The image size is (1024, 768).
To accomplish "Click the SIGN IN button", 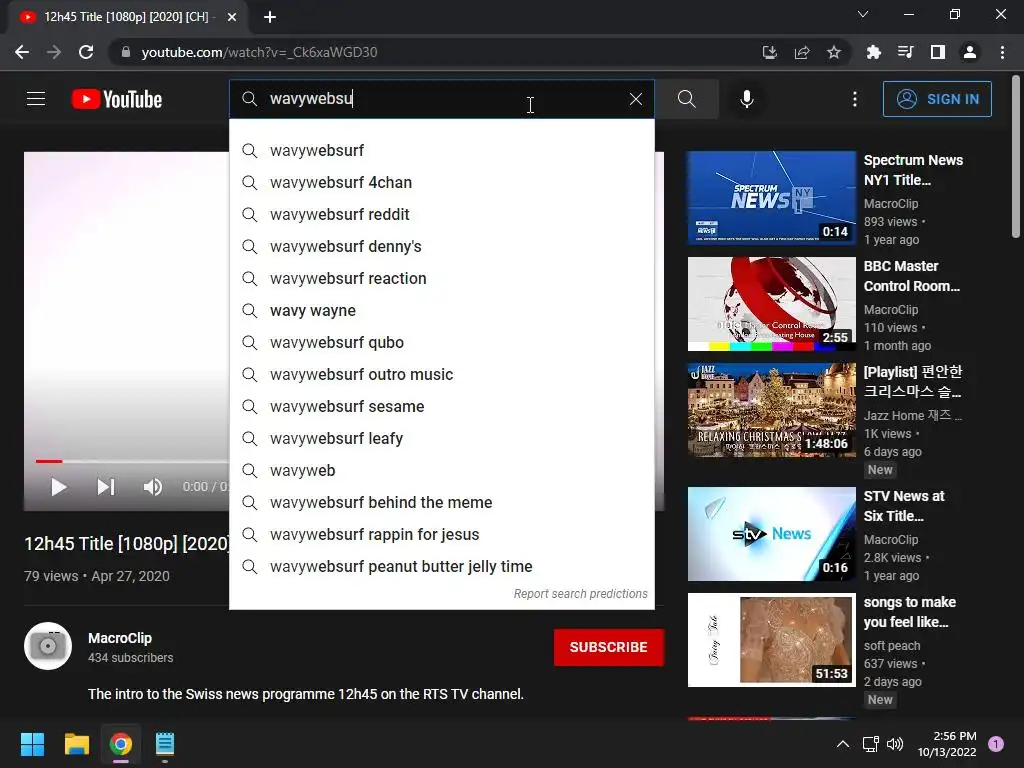I will pos(937,99).
